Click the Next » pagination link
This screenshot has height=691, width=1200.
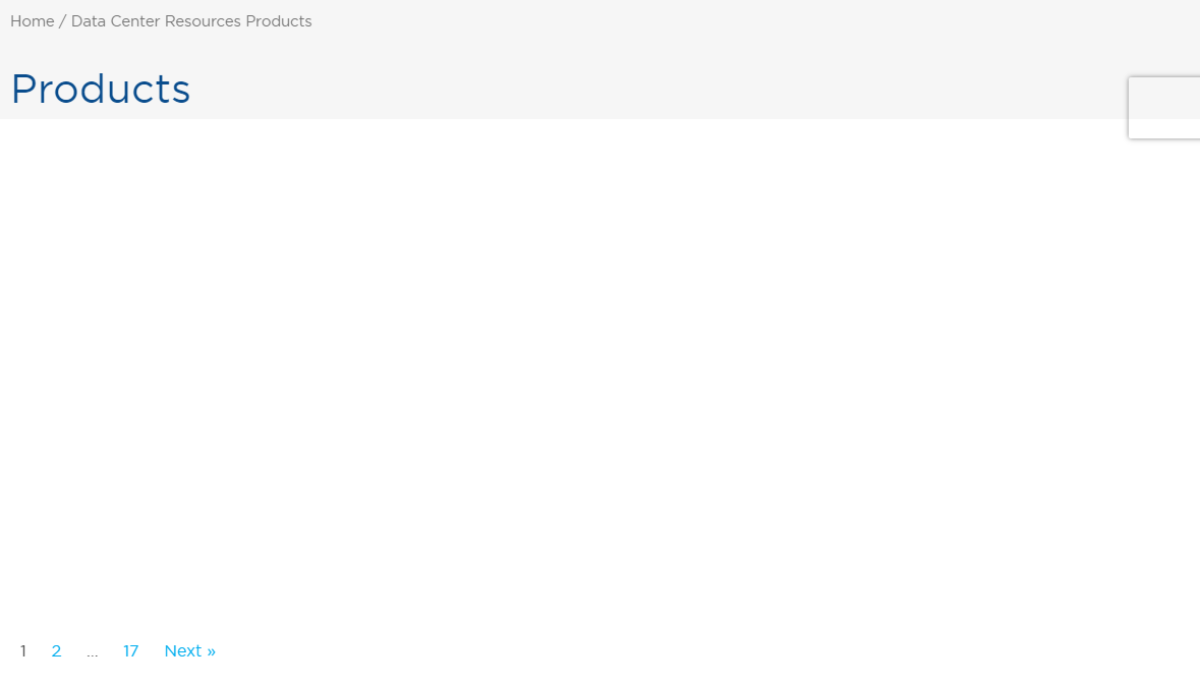(x=190, y=651)
